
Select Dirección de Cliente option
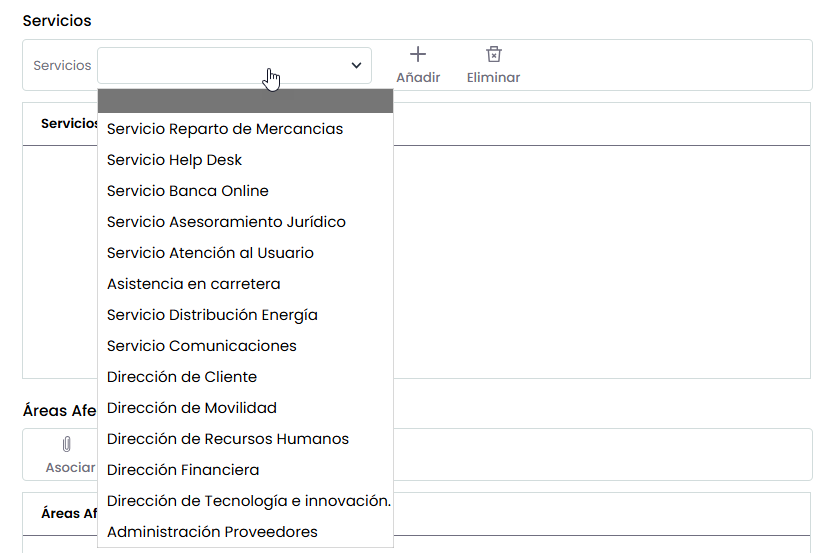point(182,377)
